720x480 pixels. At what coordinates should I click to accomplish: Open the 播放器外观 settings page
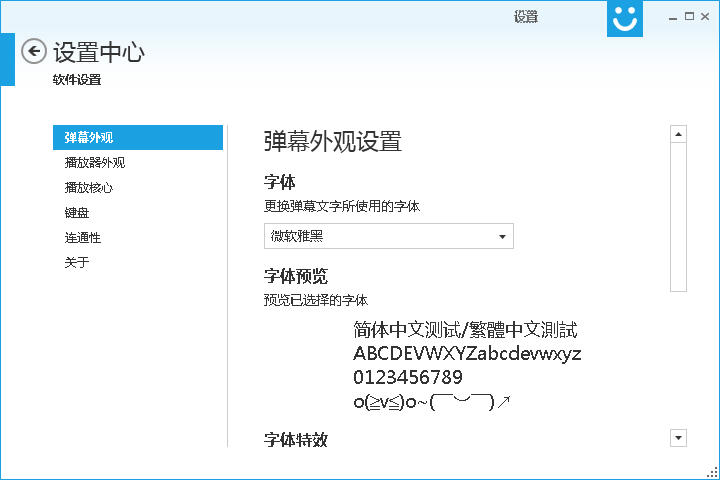(x=95, y=162)
